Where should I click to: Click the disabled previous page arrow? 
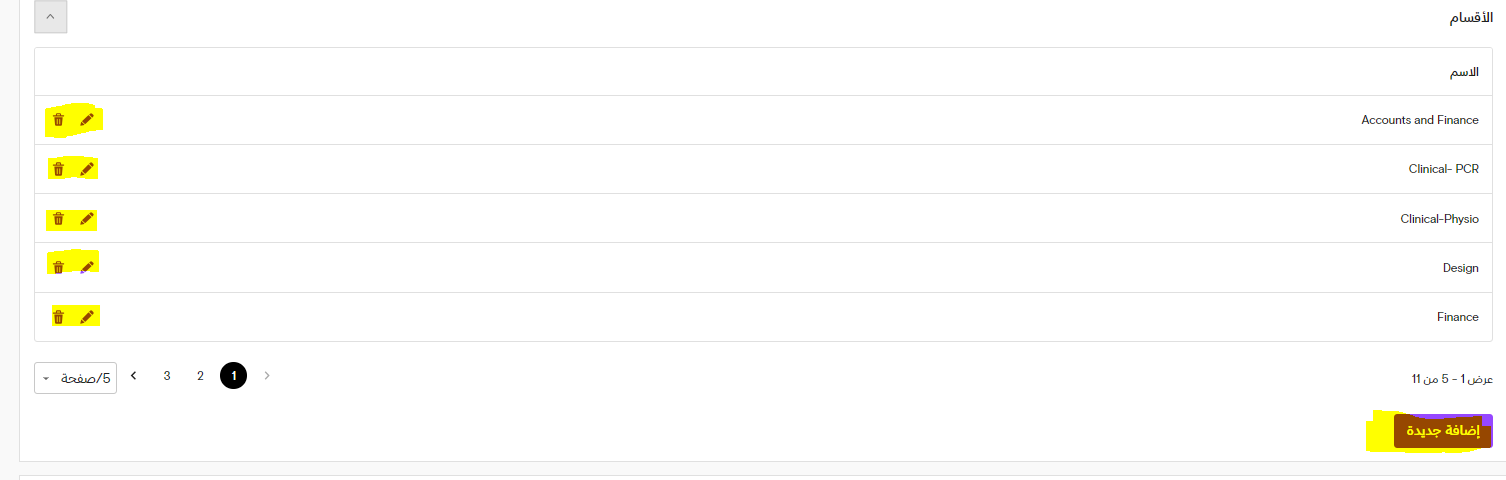[x=267, y=376]
